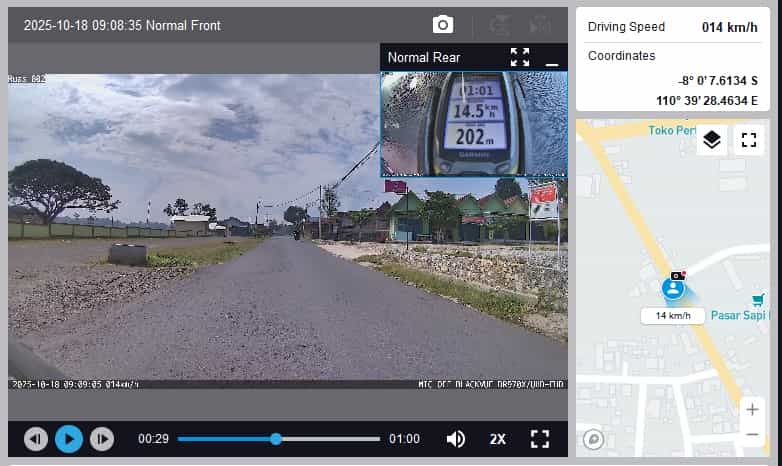782x466 pixels.
Task: Capture a snapshot with the camera icon
Action: 443,25
